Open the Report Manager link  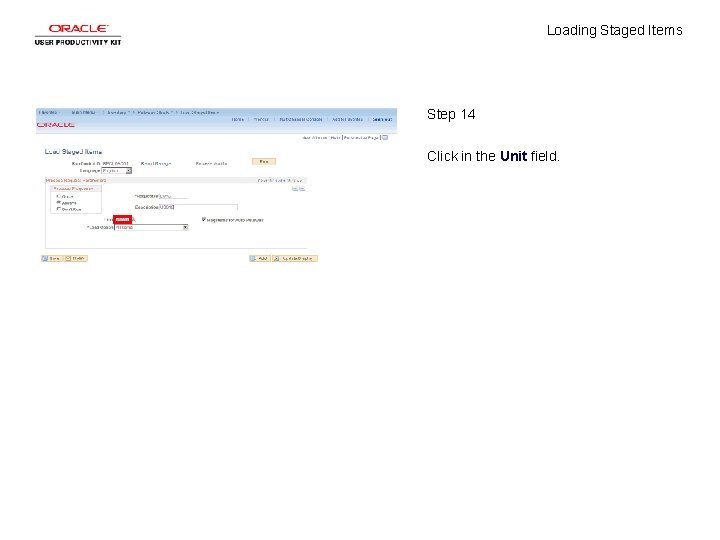156,163
